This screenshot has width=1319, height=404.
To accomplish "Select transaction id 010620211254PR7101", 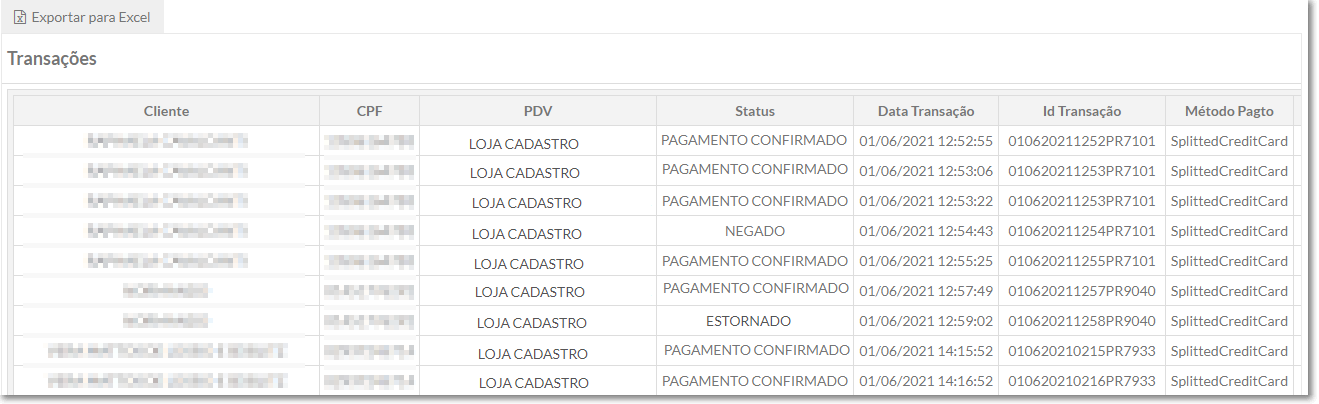I will click(x=1082, y=231).
